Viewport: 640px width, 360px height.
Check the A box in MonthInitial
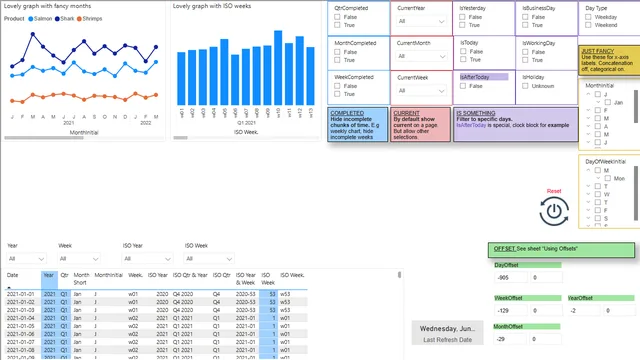(x=598, y=127)
